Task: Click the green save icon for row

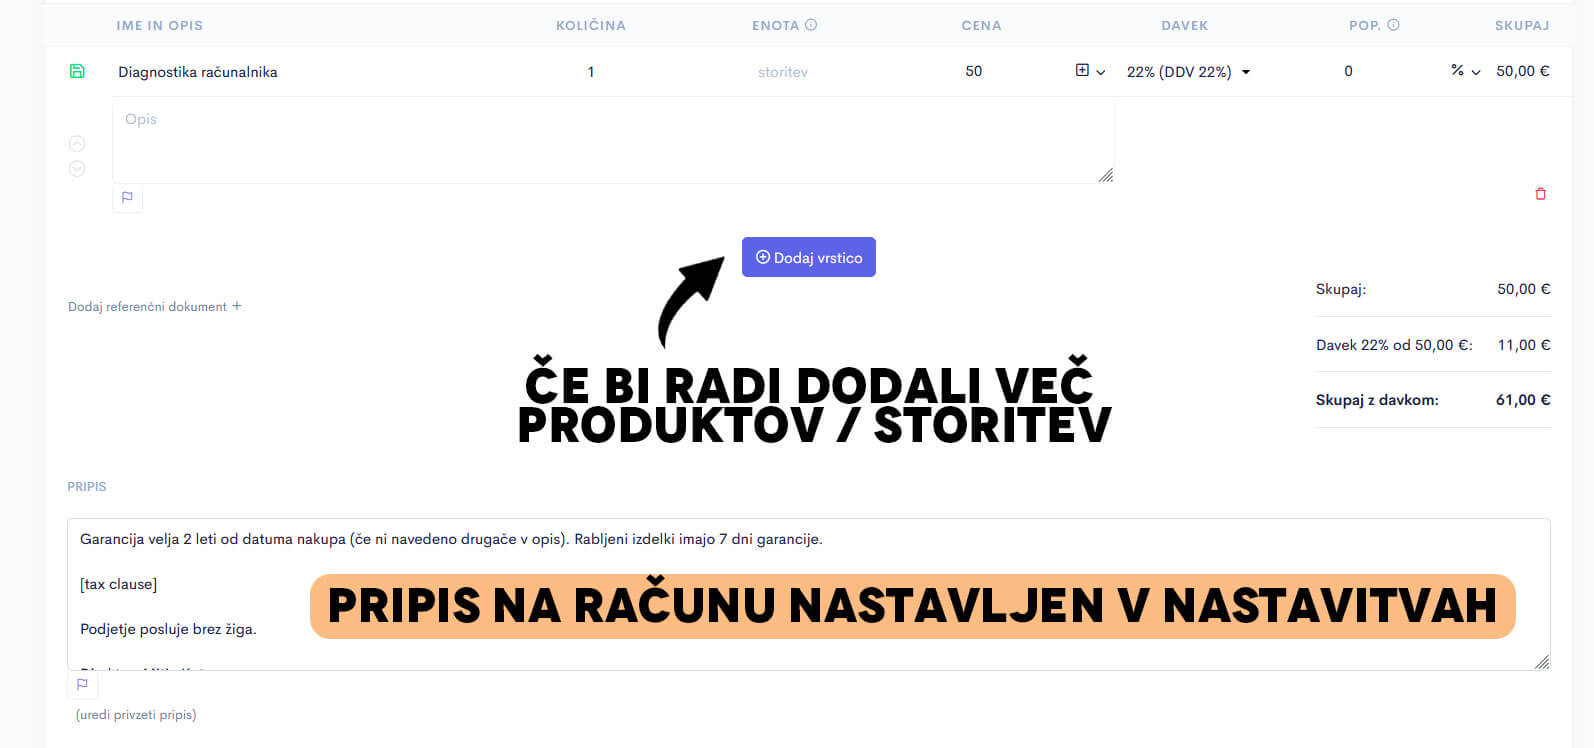Action: pos(77,71)
